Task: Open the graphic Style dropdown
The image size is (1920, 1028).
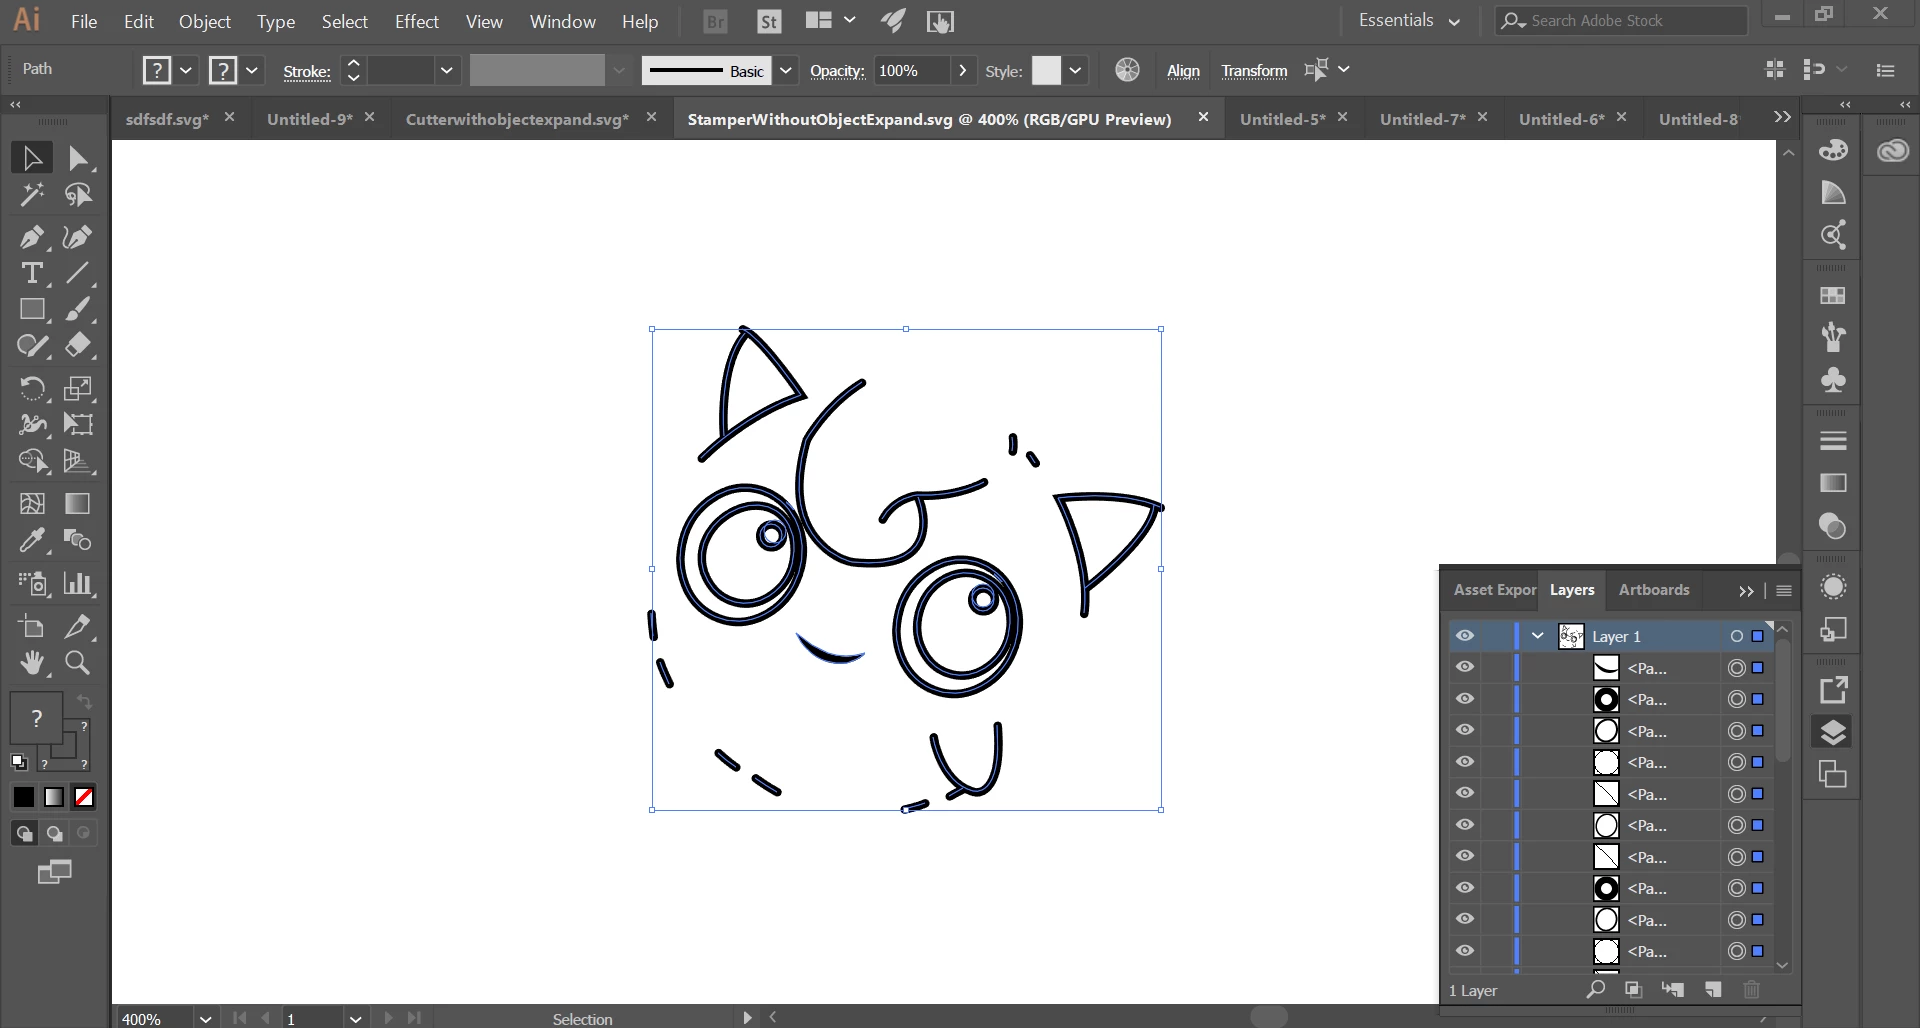Action: tap(1075, 70)
